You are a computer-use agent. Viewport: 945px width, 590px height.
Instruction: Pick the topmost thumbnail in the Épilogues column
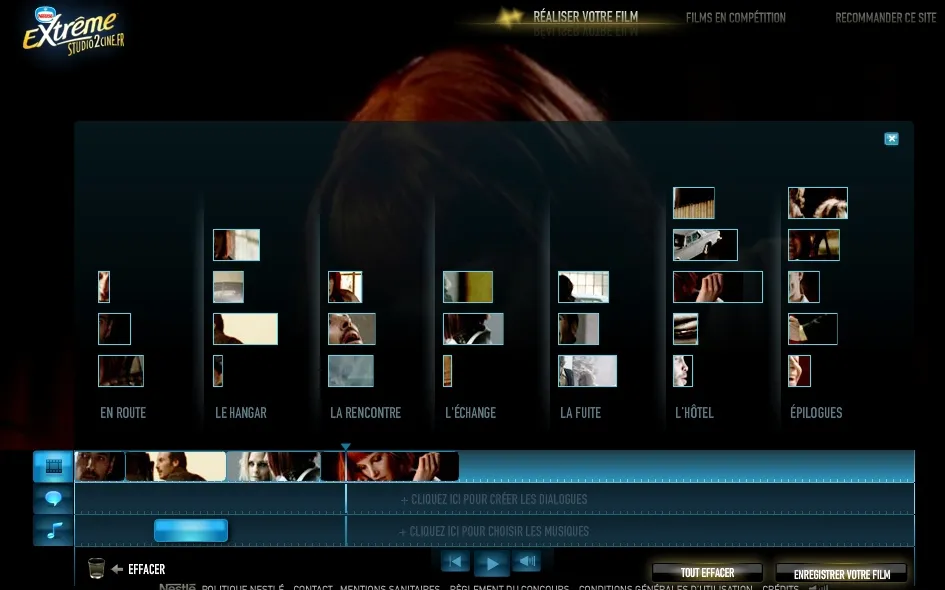(818, 202)
